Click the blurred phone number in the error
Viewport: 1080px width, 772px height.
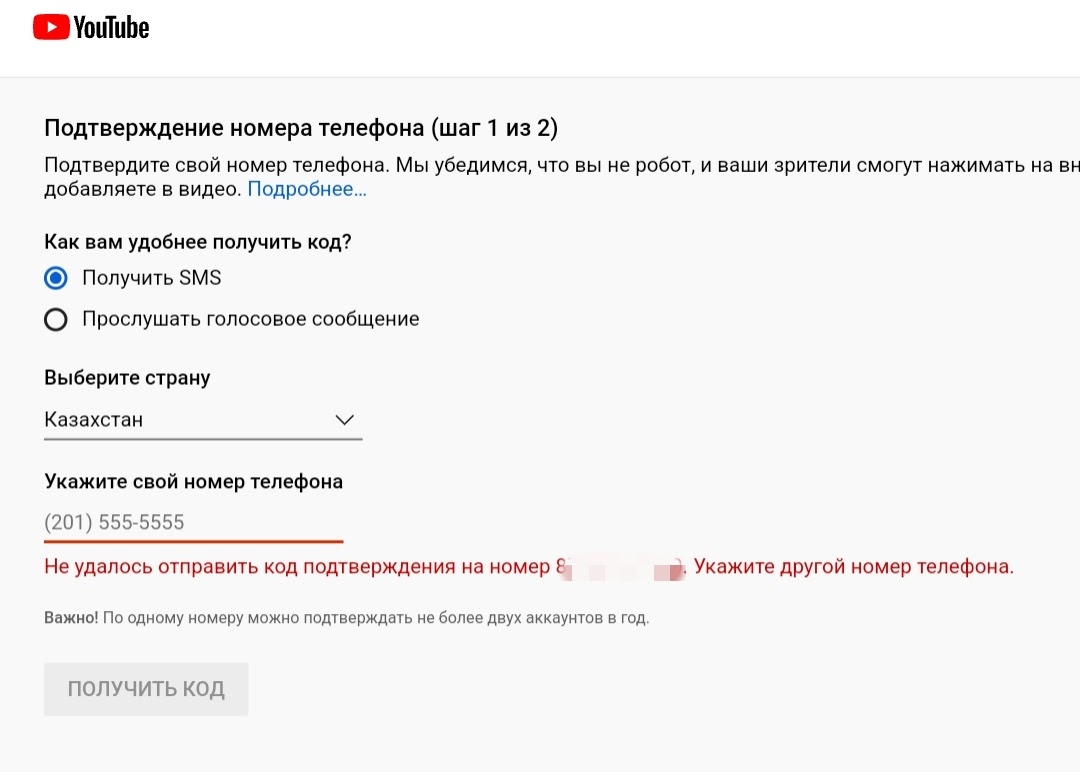point(620,568)
